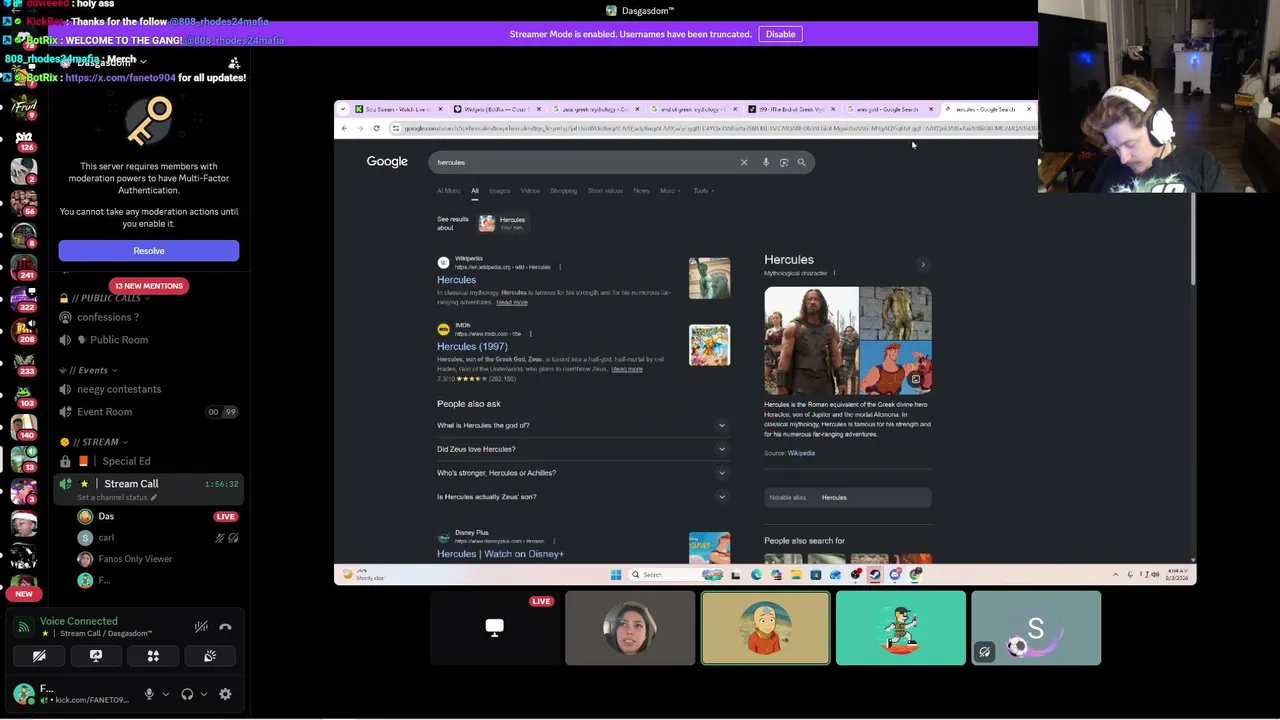Join the Public Room voice channel
Viewport: 1280px width, 720px height.
pos(119,340)
